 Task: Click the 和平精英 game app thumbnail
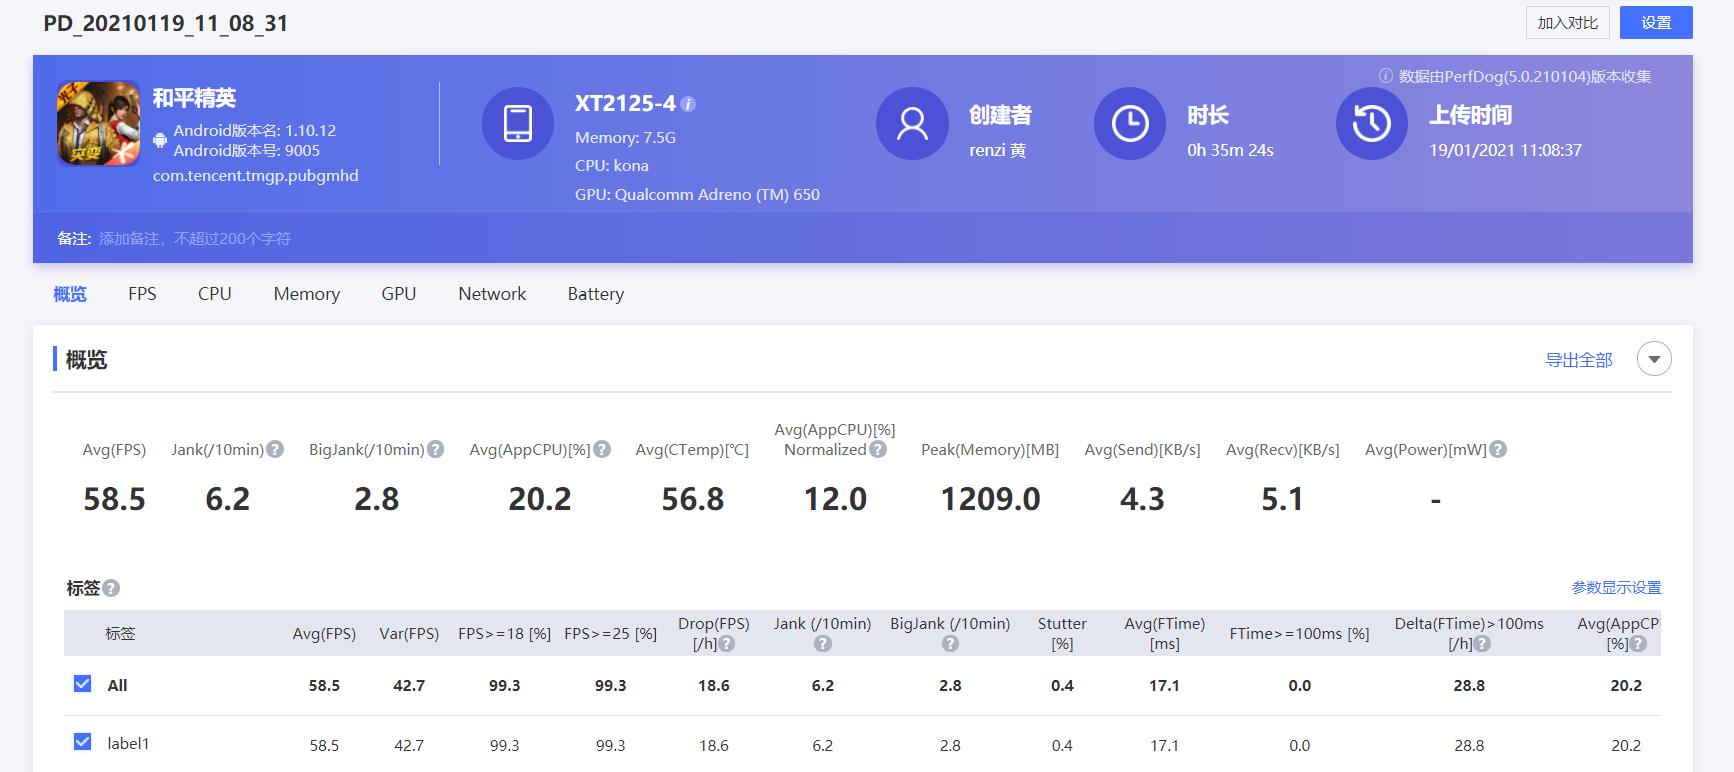(x=98, y=123)
